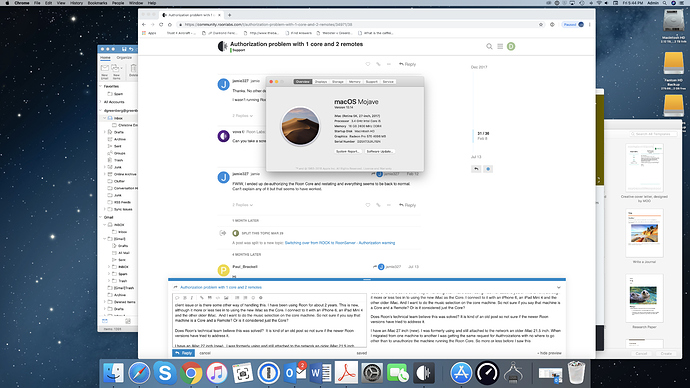Image resolution: width=690 pixels, height=388 pixels.
Task: Click the Software Update button
Action: (x=380, y=151)
